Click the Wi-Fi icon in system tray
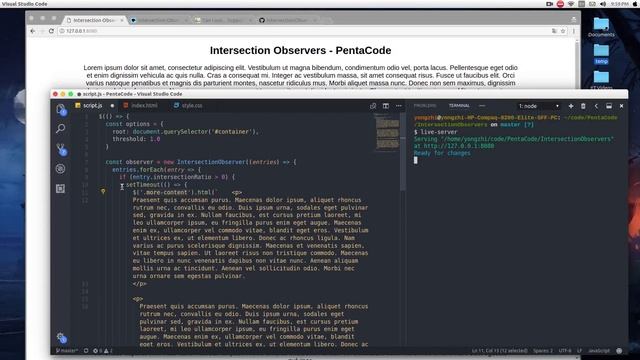This screenshot has width=640, height=360. [571, 4]
